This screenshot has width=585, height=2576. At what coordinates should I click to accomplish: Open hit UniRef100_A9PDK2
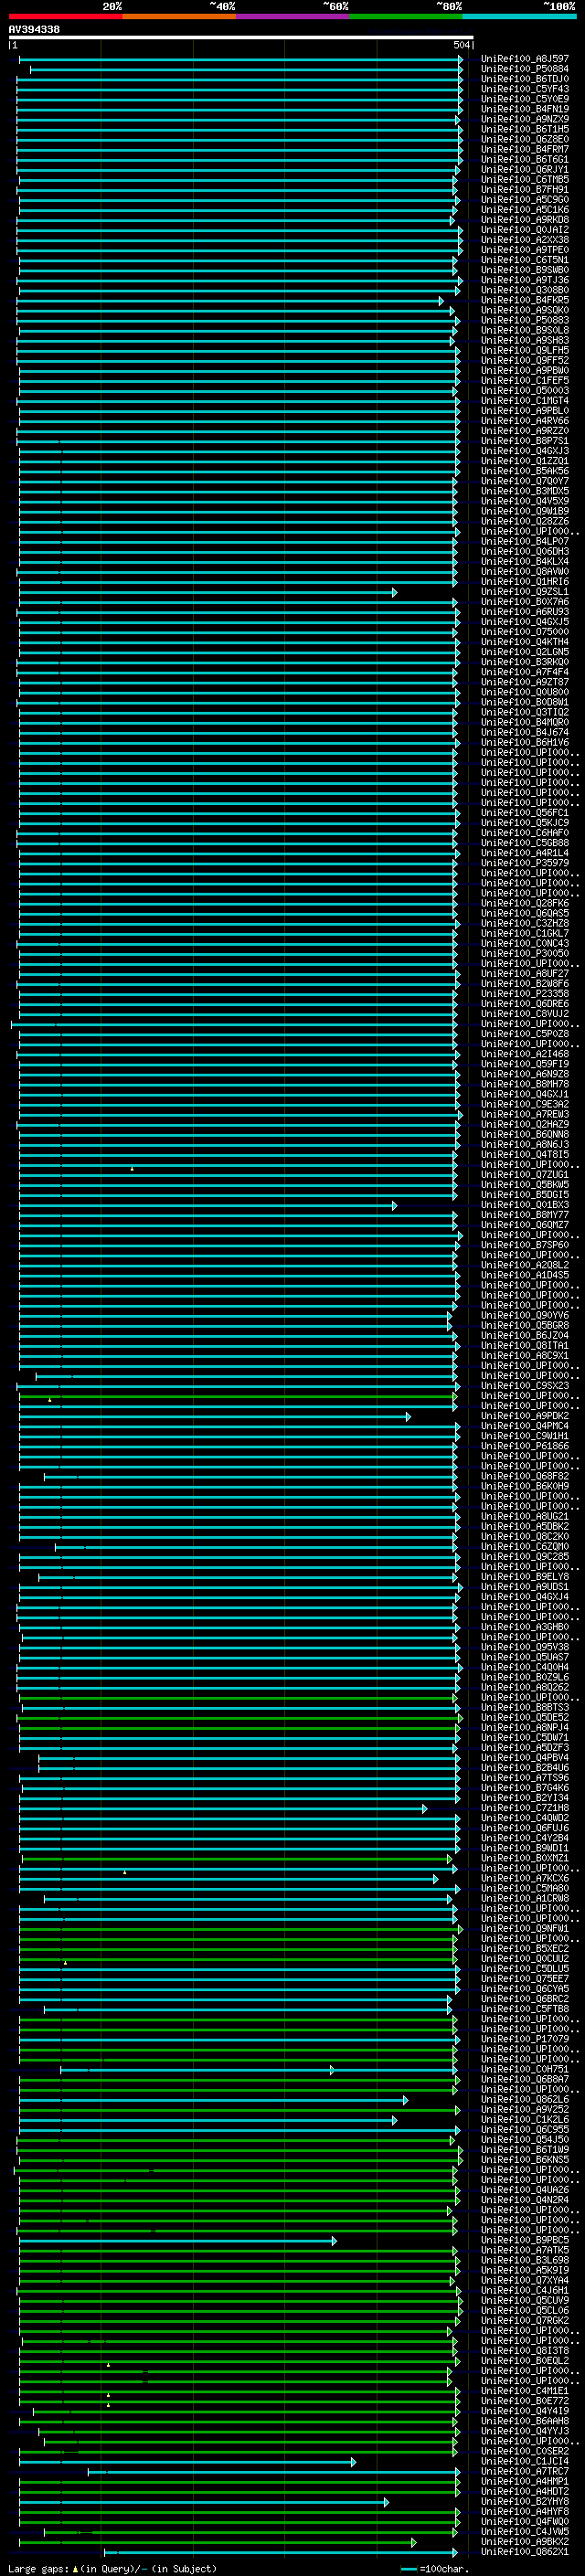(525, 1416)
